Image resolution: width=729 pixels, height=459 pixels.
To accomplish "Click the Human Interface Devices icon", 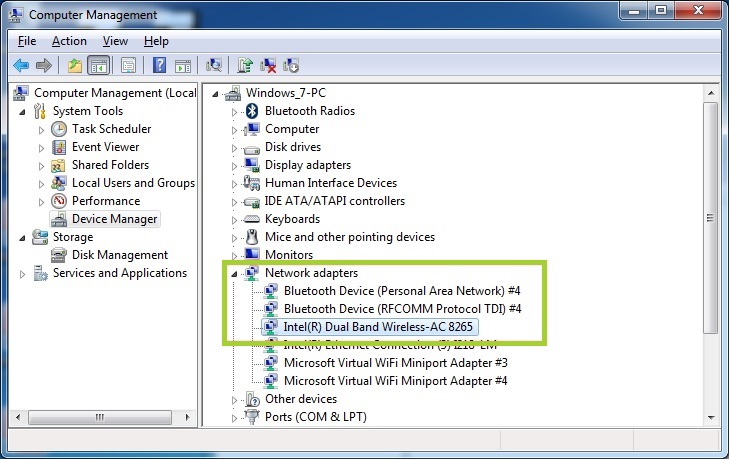I will pyautogui.click(x=252, y=183).
